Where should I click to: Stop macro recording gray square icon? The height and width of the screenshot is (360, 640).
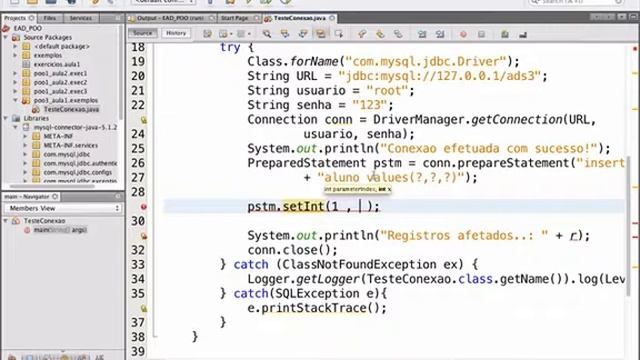tap(481, 34)
